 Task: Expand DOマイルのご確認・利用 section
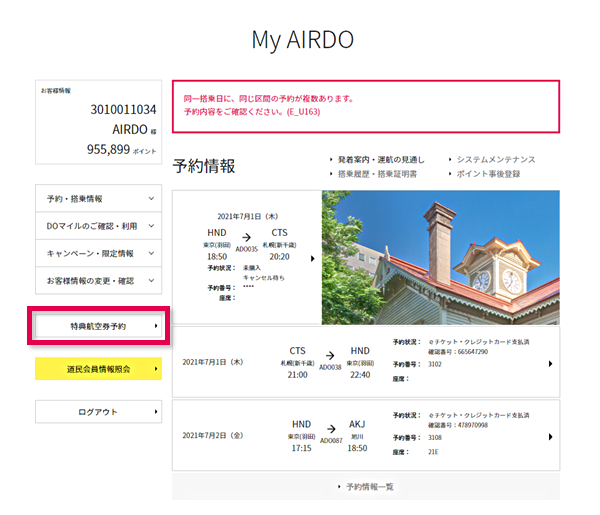point(98,226)
